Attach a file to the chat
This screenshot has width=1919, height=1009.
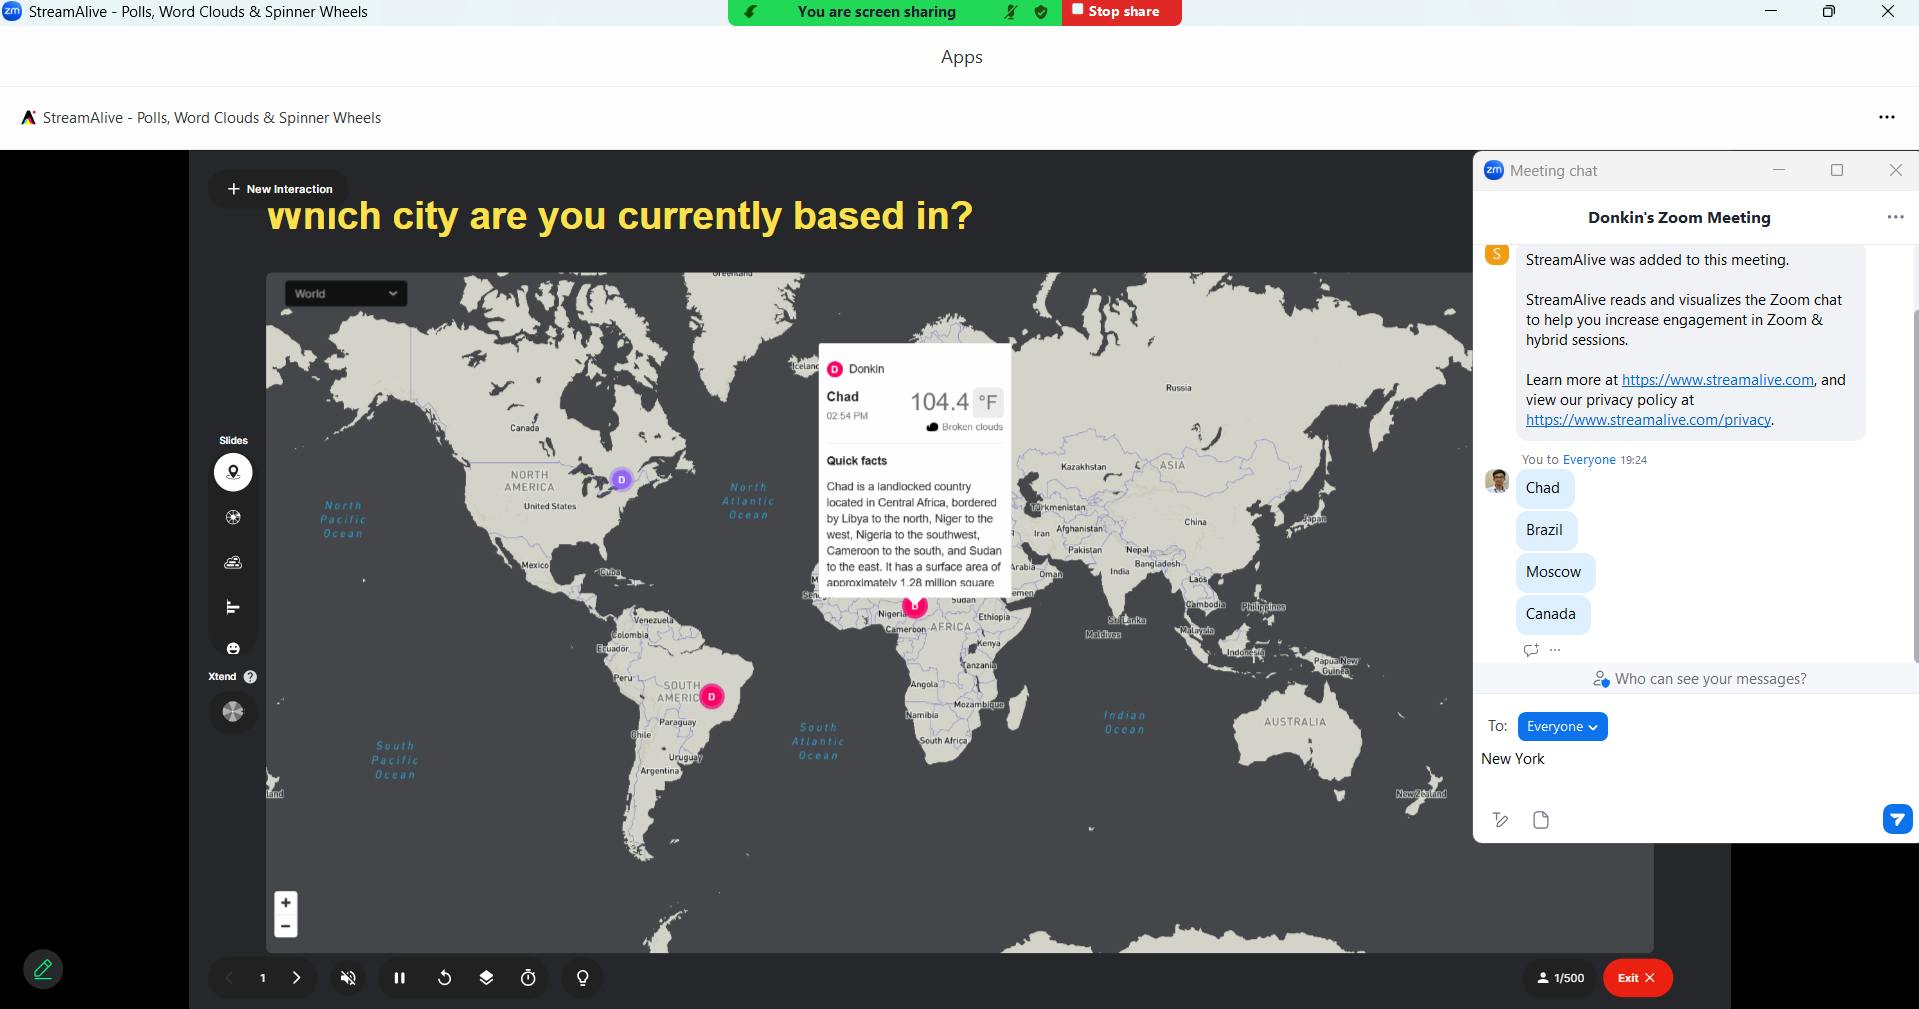[1541, 820]
